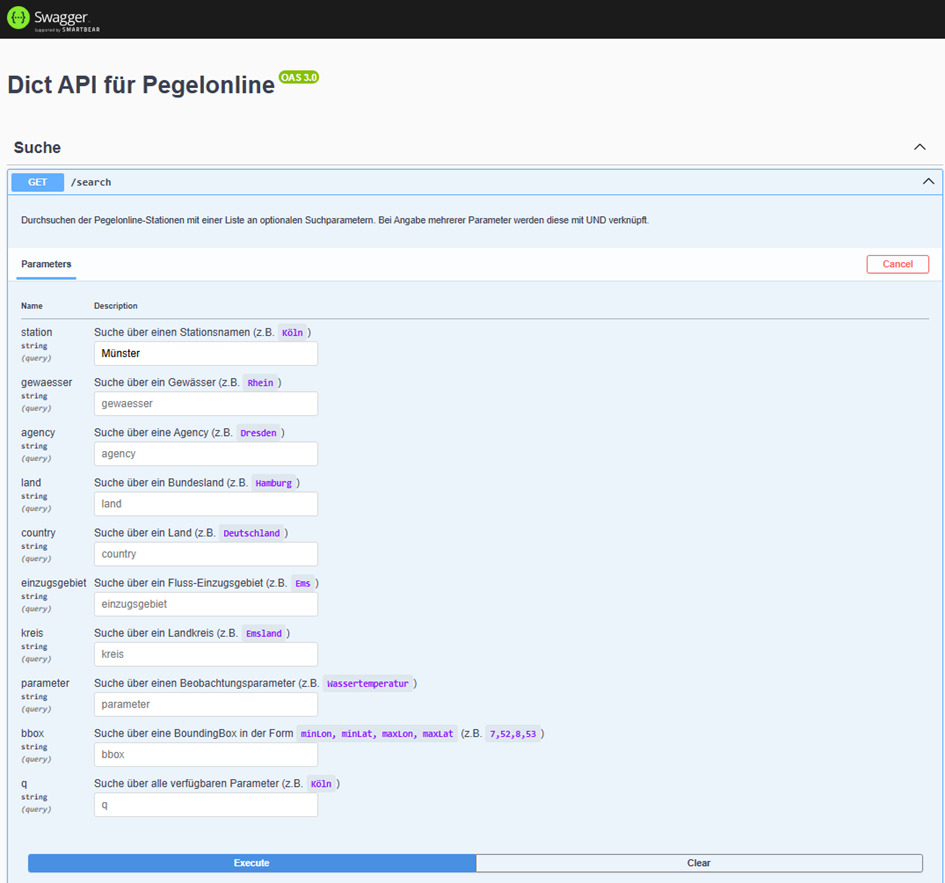This screenshot has width=945, height=883.
Task: Click the Suche section heading
Action: 37,148
